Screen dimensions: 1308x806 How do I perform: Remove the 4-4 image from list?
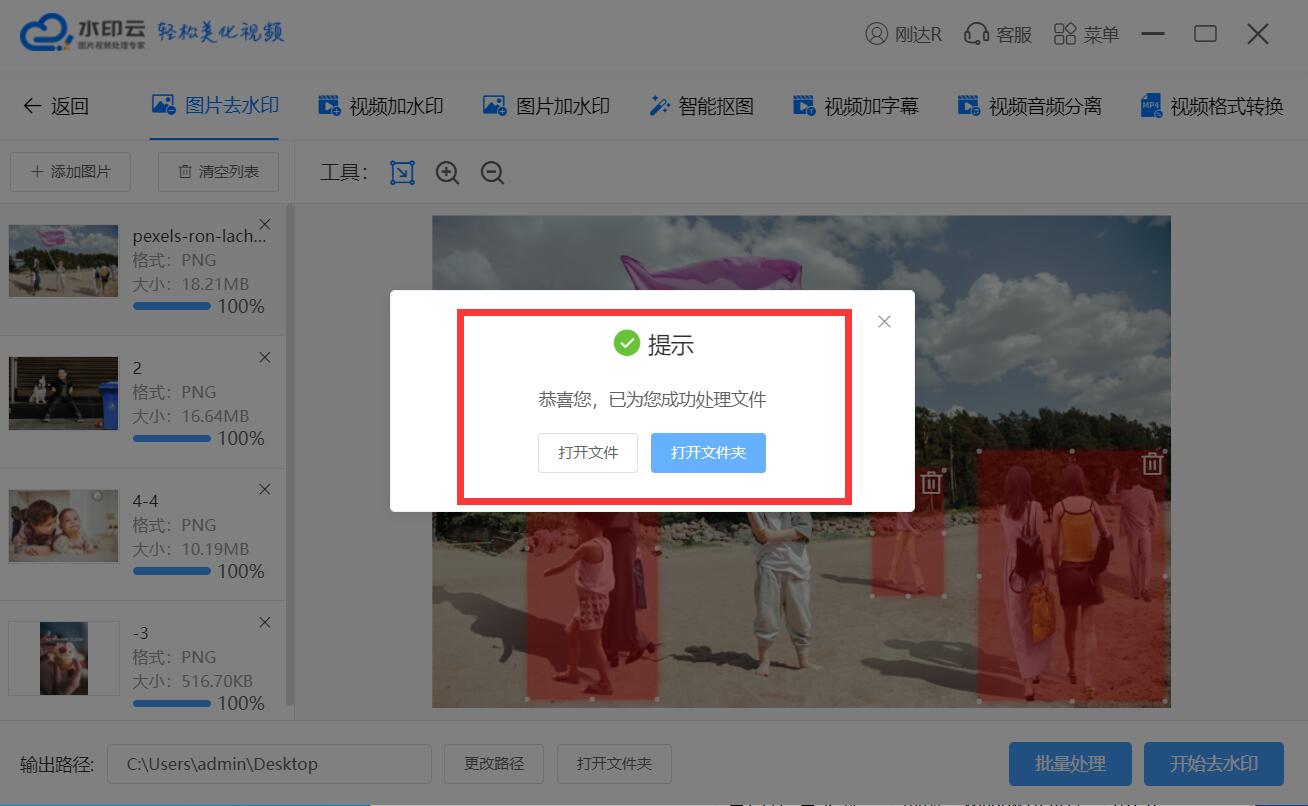click(265, 489)
